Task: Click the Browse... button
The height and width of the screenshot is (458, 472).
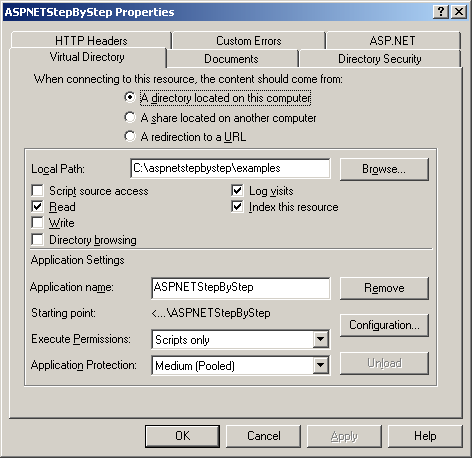Action: pyautogui.click(x=384, y=169)
